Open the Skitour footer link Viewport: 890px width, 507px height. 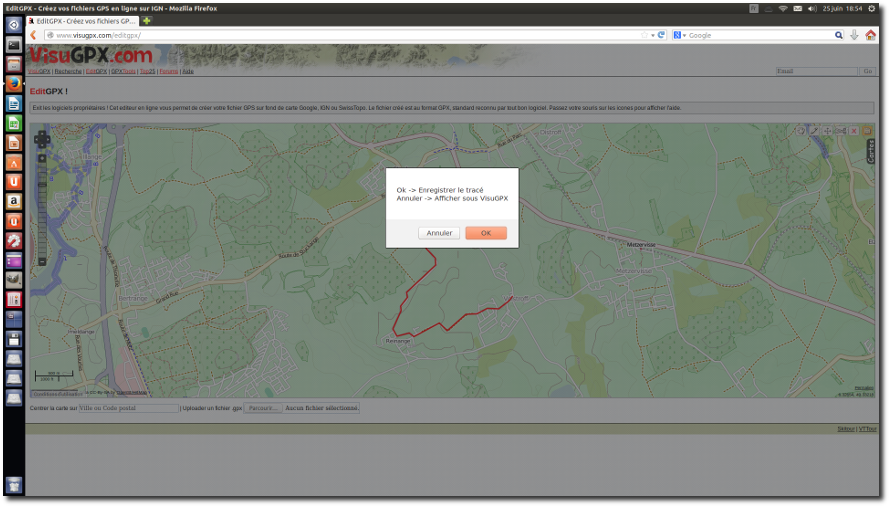846,429
